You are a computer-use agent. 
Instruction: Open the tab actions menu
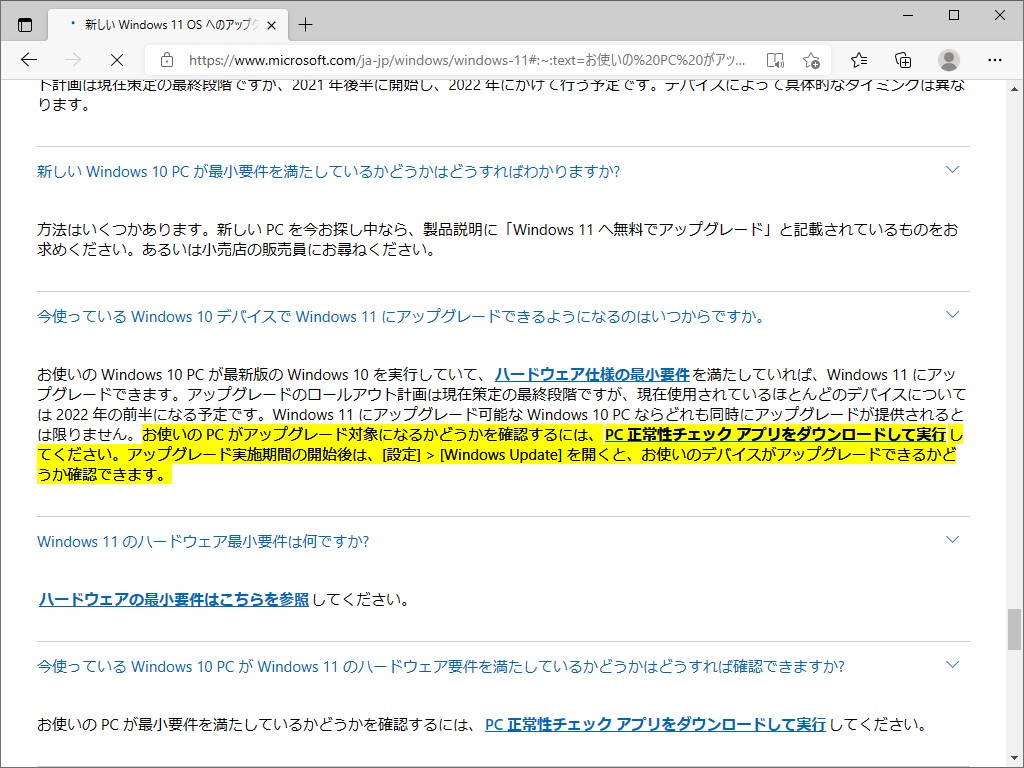tap(24, 24)
